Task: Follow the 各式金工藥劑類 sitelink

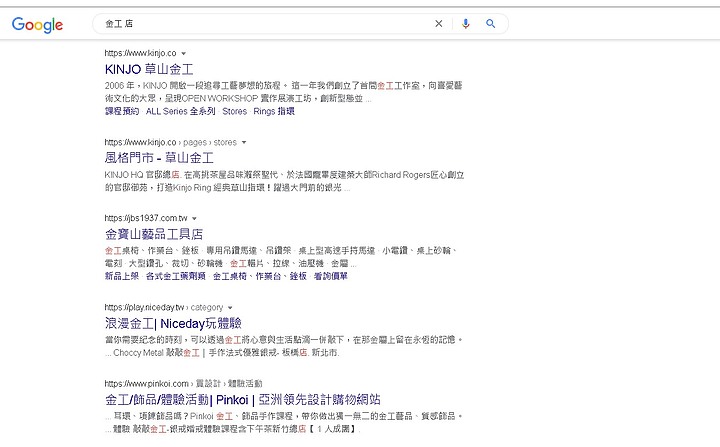Action: pos(176,276)
